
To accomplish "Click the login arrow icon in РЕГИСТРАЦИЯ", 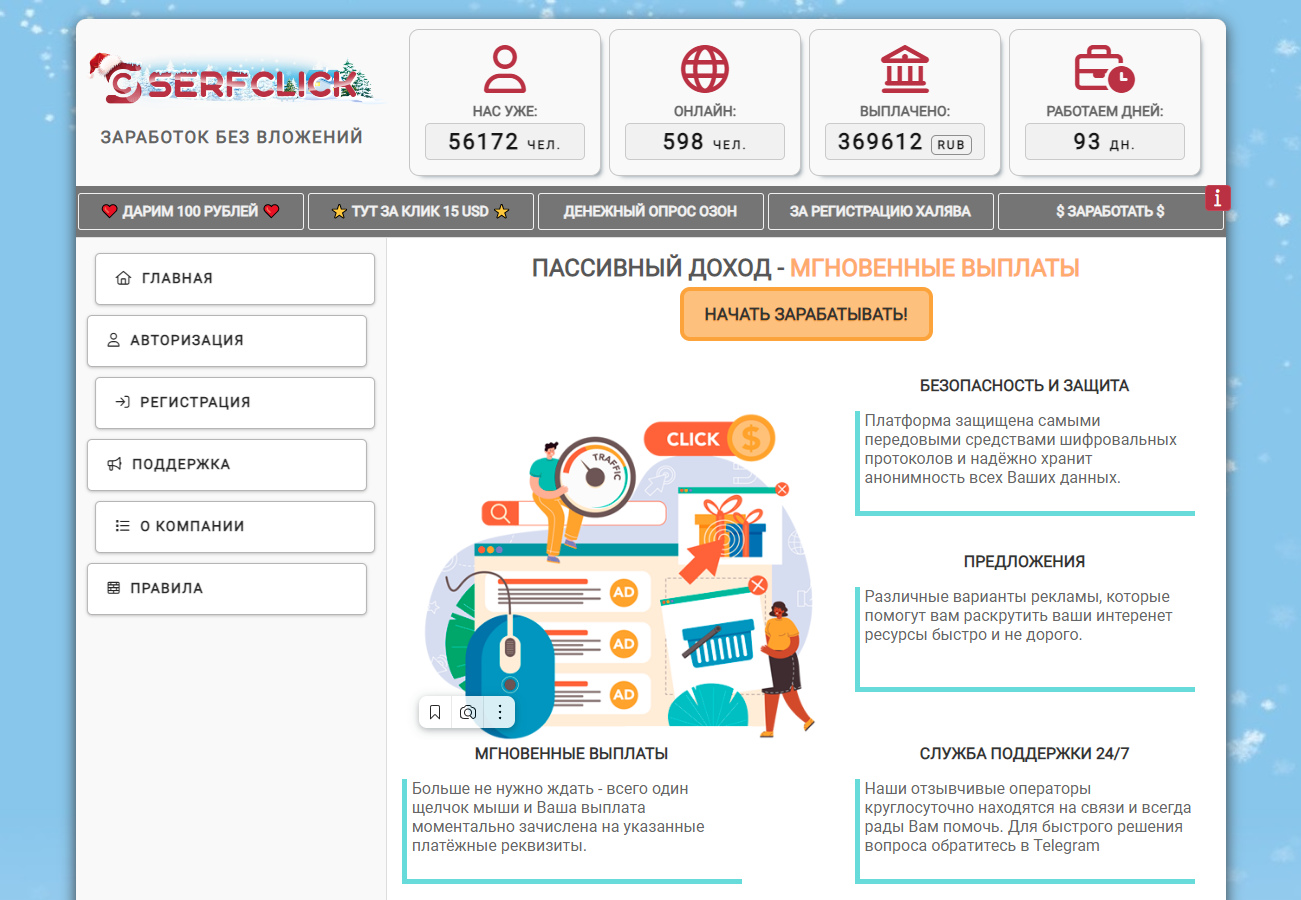I will [x=122, y=402].
